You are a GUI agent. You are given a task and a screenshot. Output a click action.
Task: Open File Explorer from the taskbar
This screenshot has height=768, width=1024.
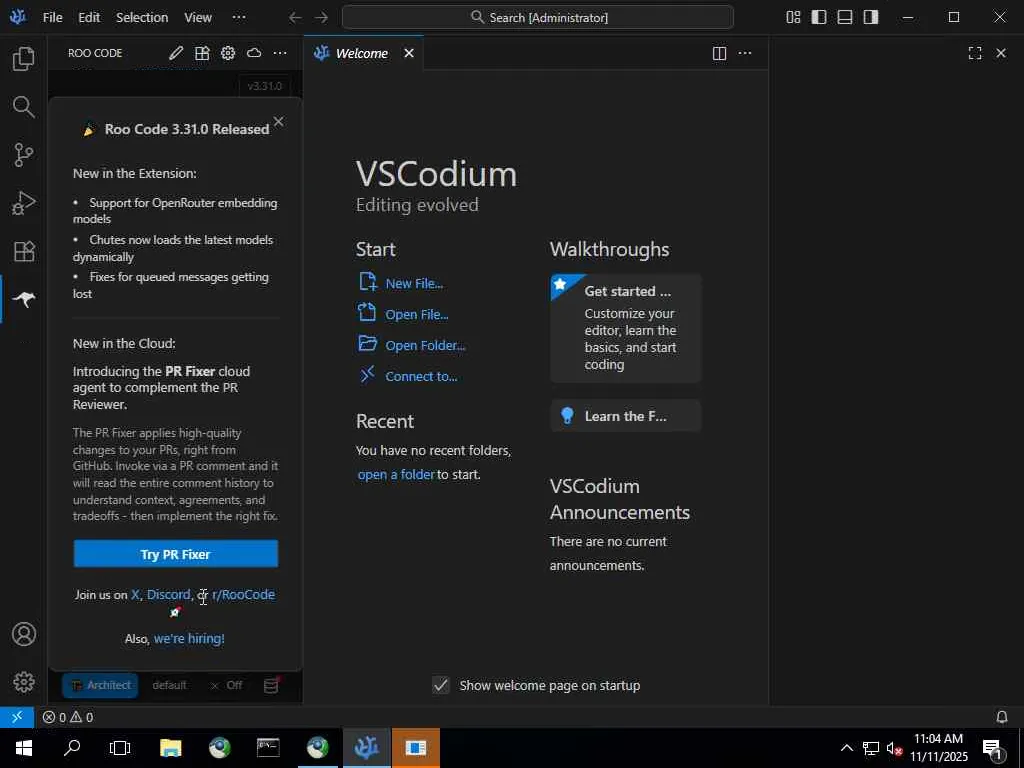click(x=170, y=748)
